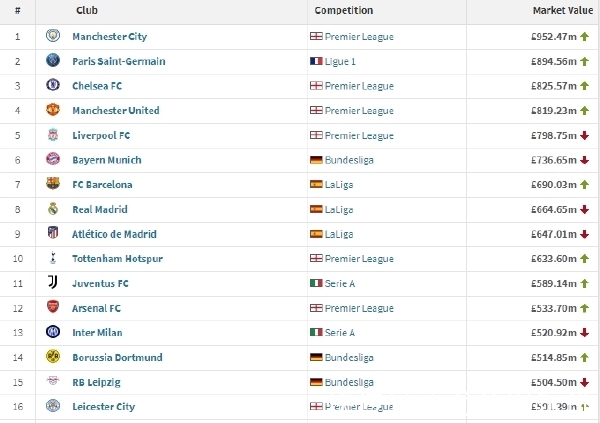Open the Tottenham Hotspur club link
Image resolution: width=600 pixels, height=423 pixels.
[x=117, y=259]
